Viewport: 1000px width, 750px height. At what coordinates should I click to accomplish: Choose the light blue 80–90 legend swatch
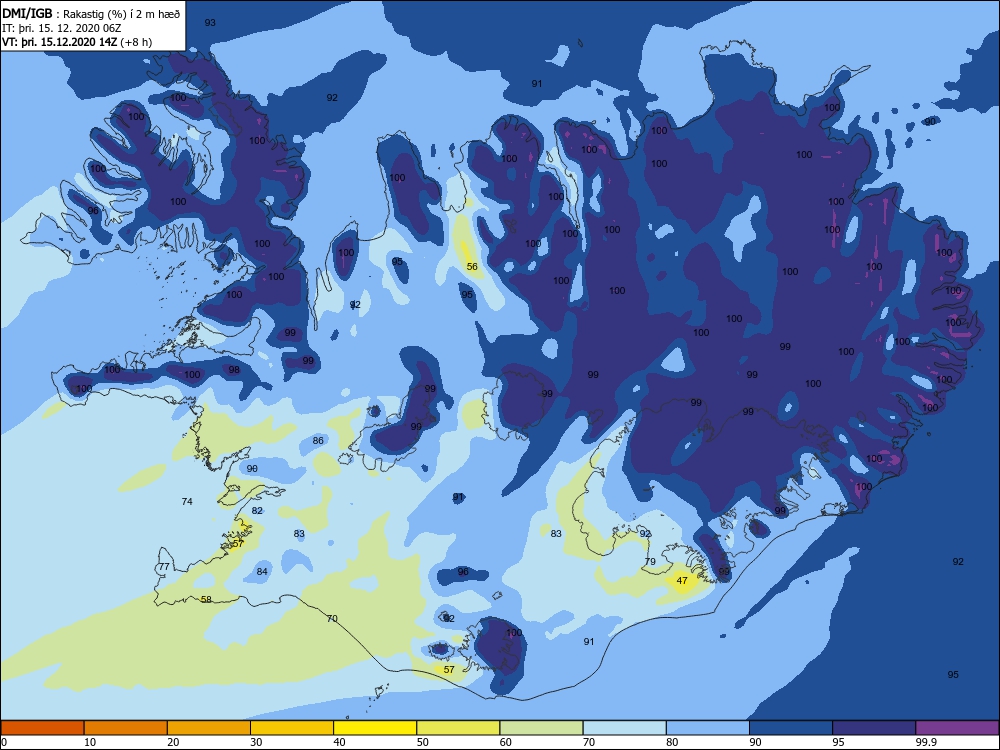[708, 728]
